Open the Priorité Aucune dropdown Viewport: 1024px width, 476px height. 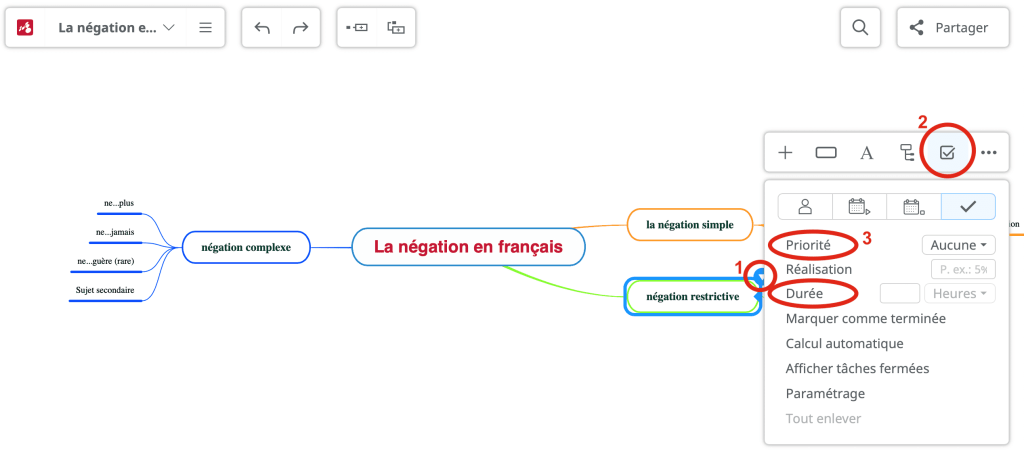pos(959,246)
